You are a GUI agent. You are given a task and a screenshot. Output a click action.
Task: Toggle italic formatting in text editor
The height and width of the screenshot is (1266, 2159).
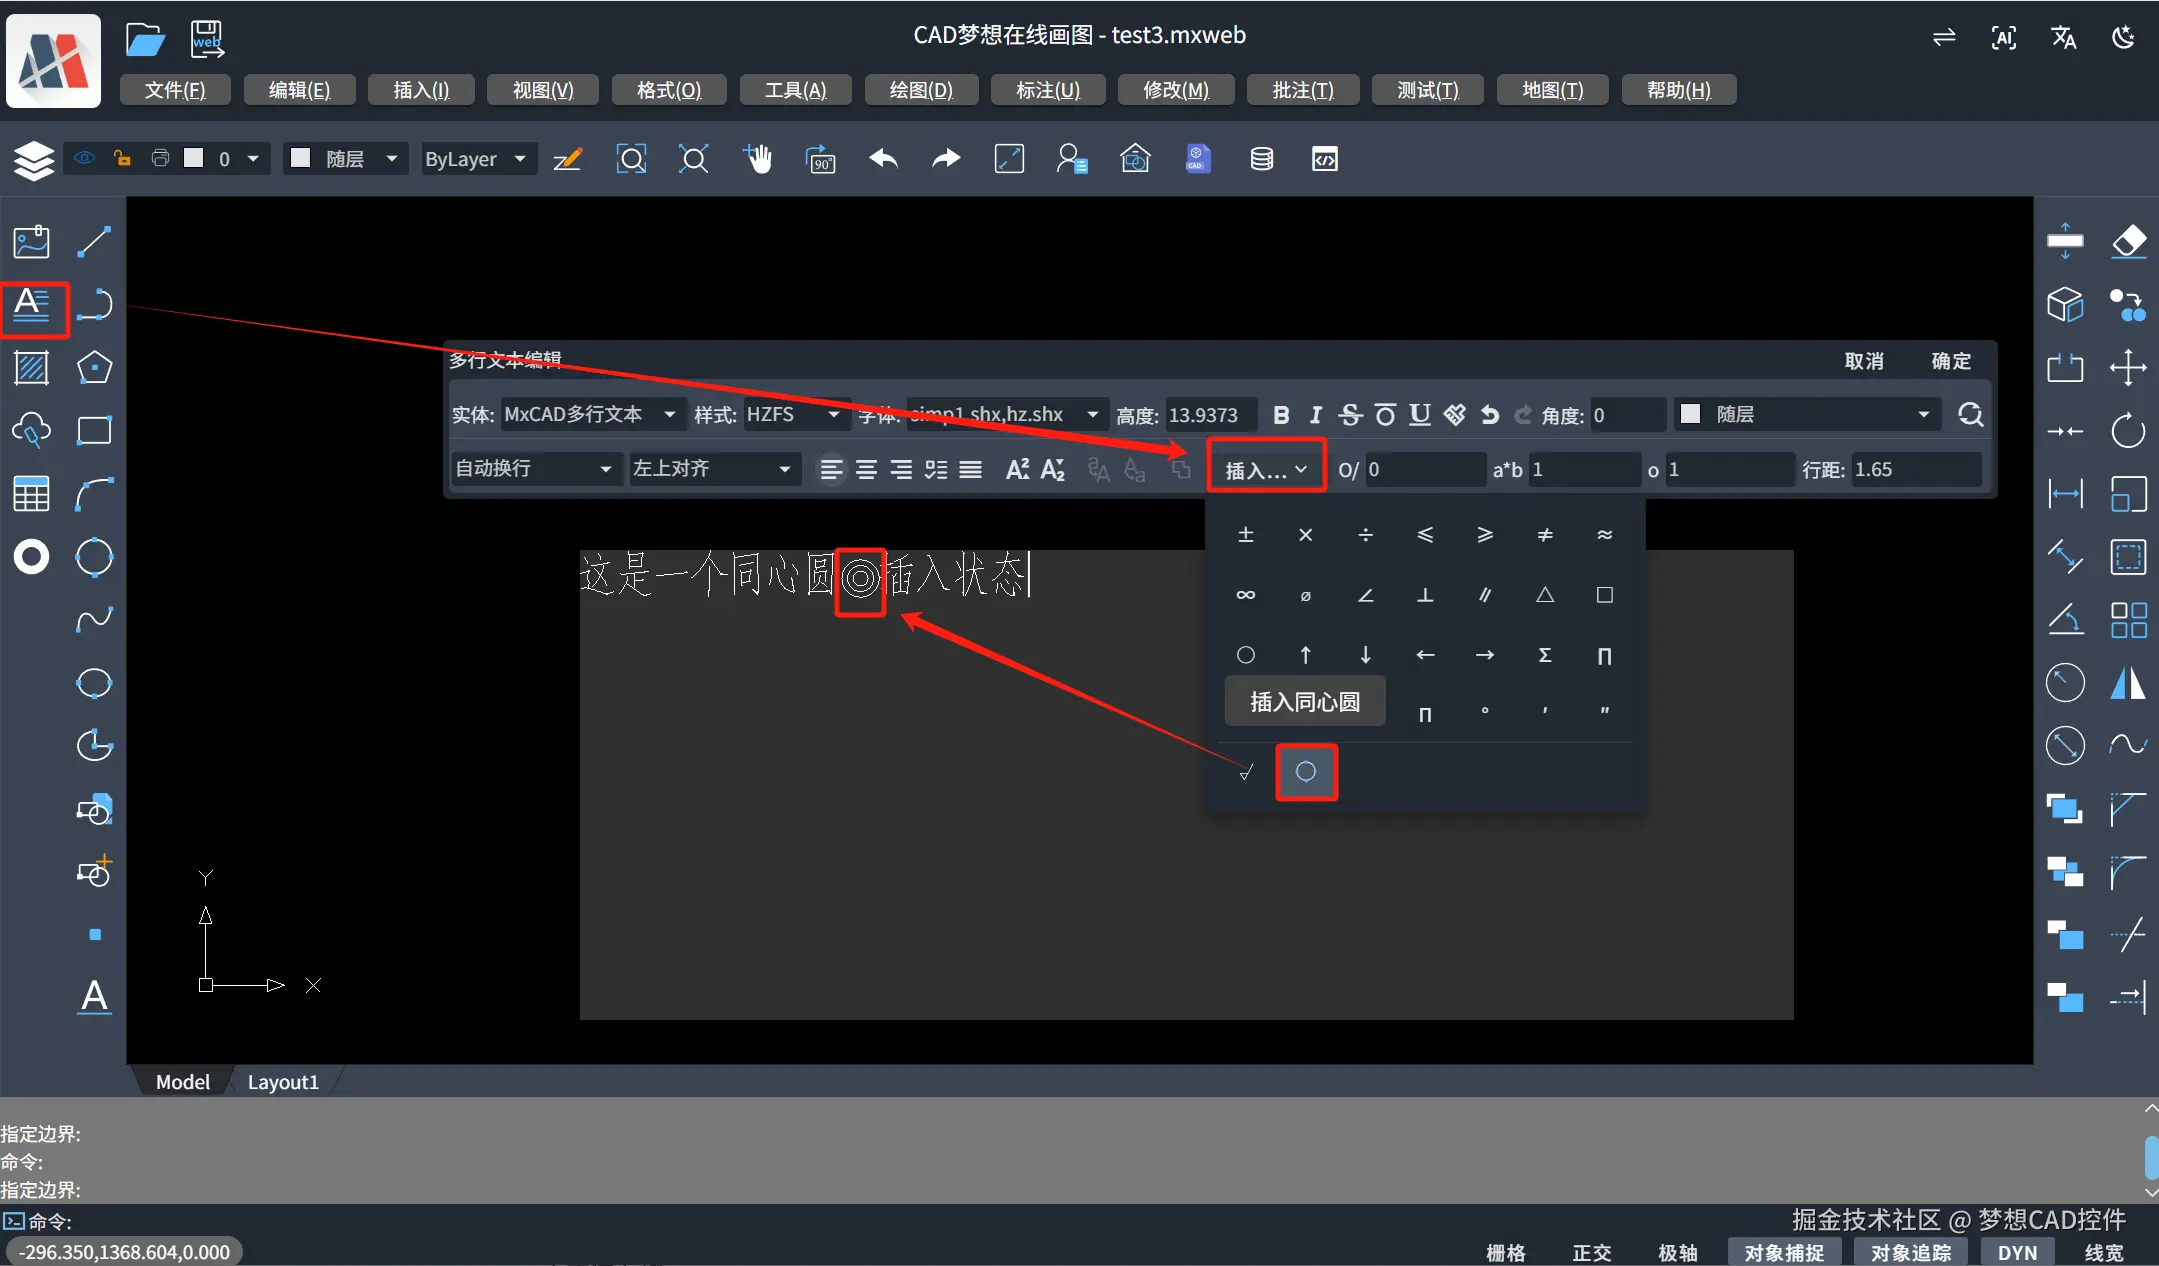1315,414
